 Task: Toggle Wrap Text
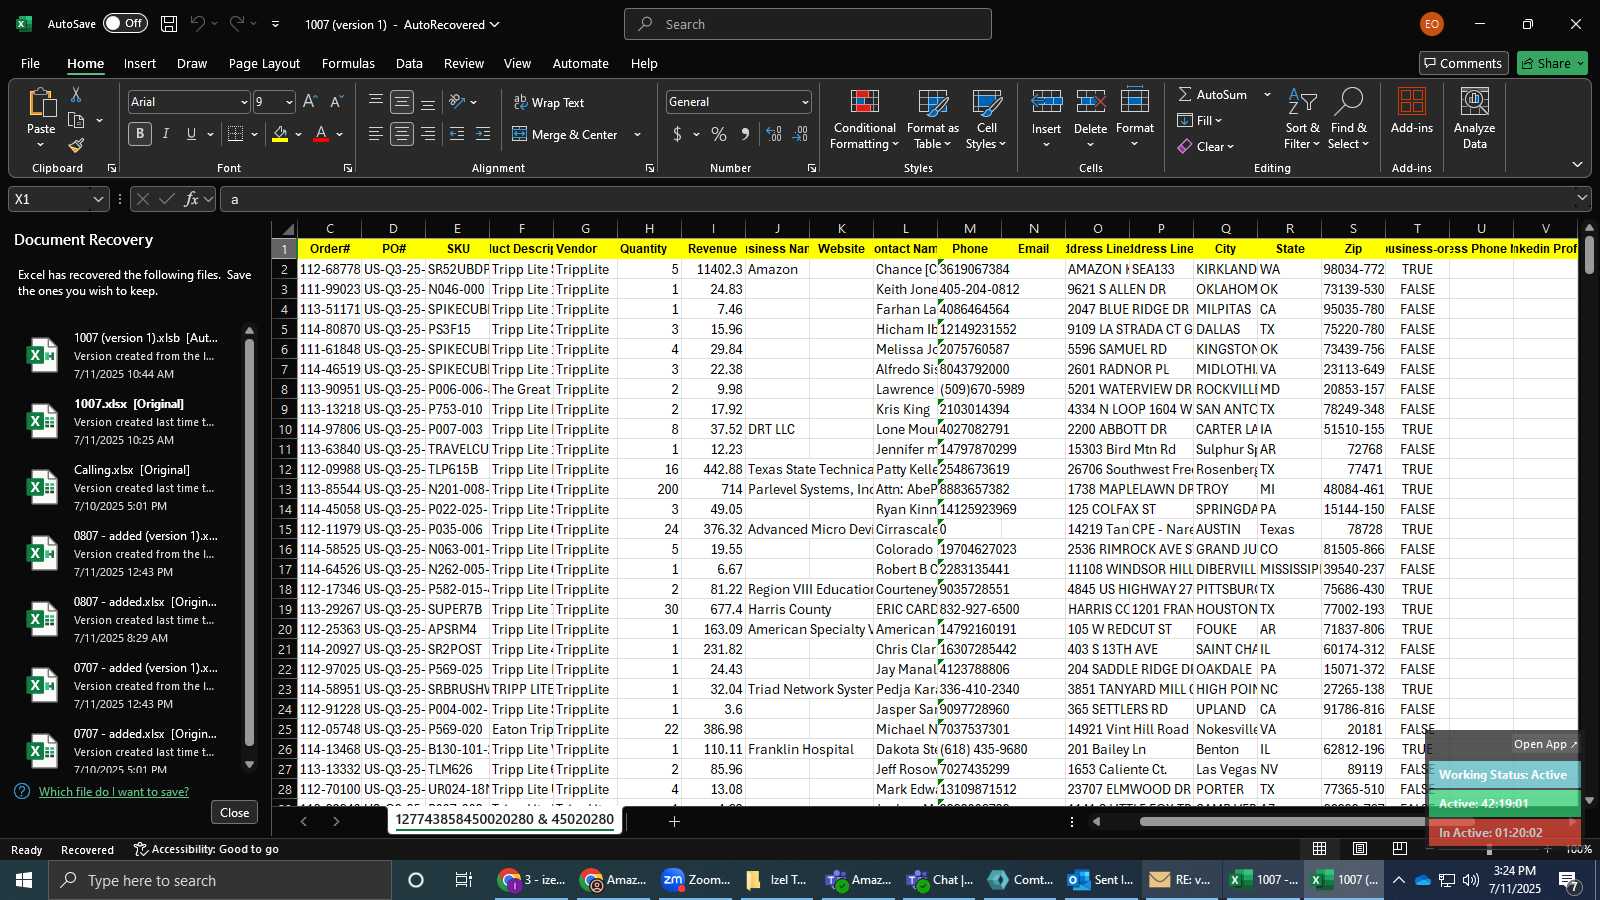(549, 102)
